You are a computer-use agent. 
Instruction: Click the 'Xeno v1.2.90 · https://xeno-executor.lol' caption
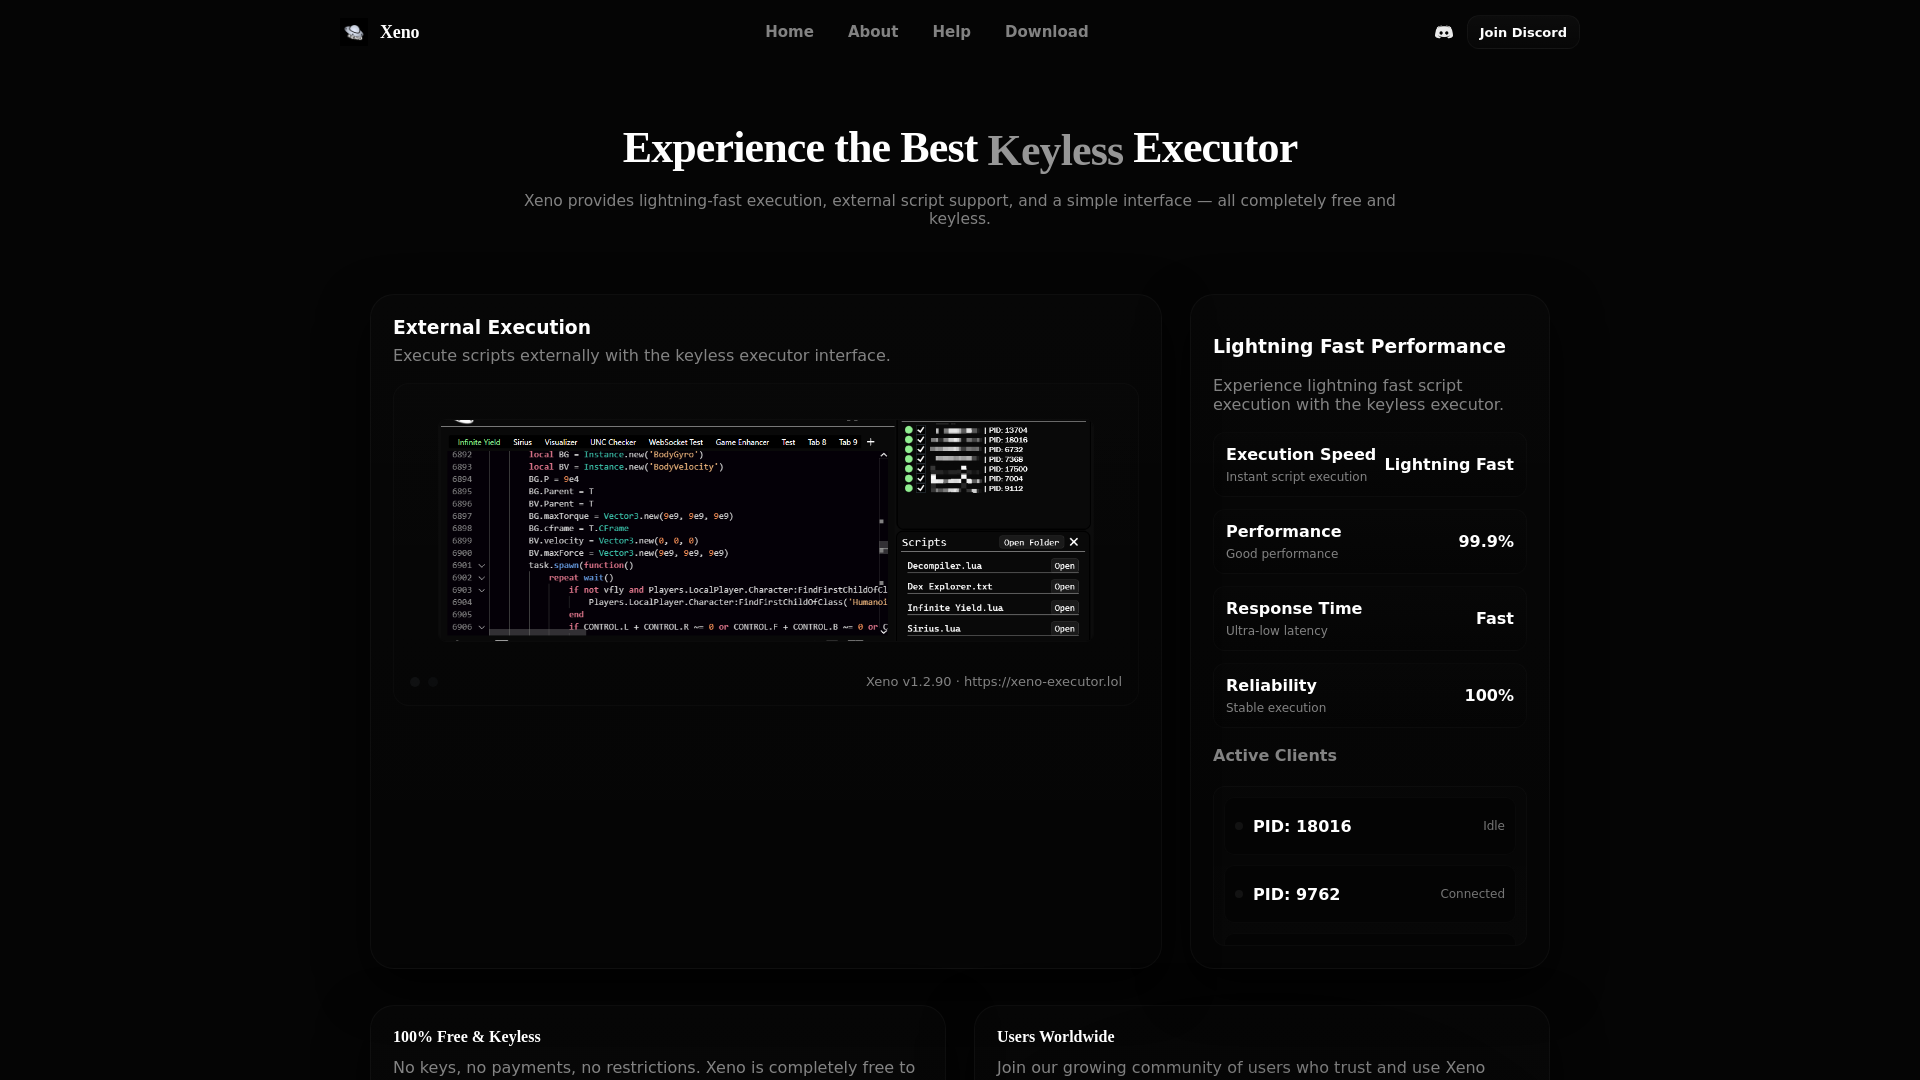993,682
